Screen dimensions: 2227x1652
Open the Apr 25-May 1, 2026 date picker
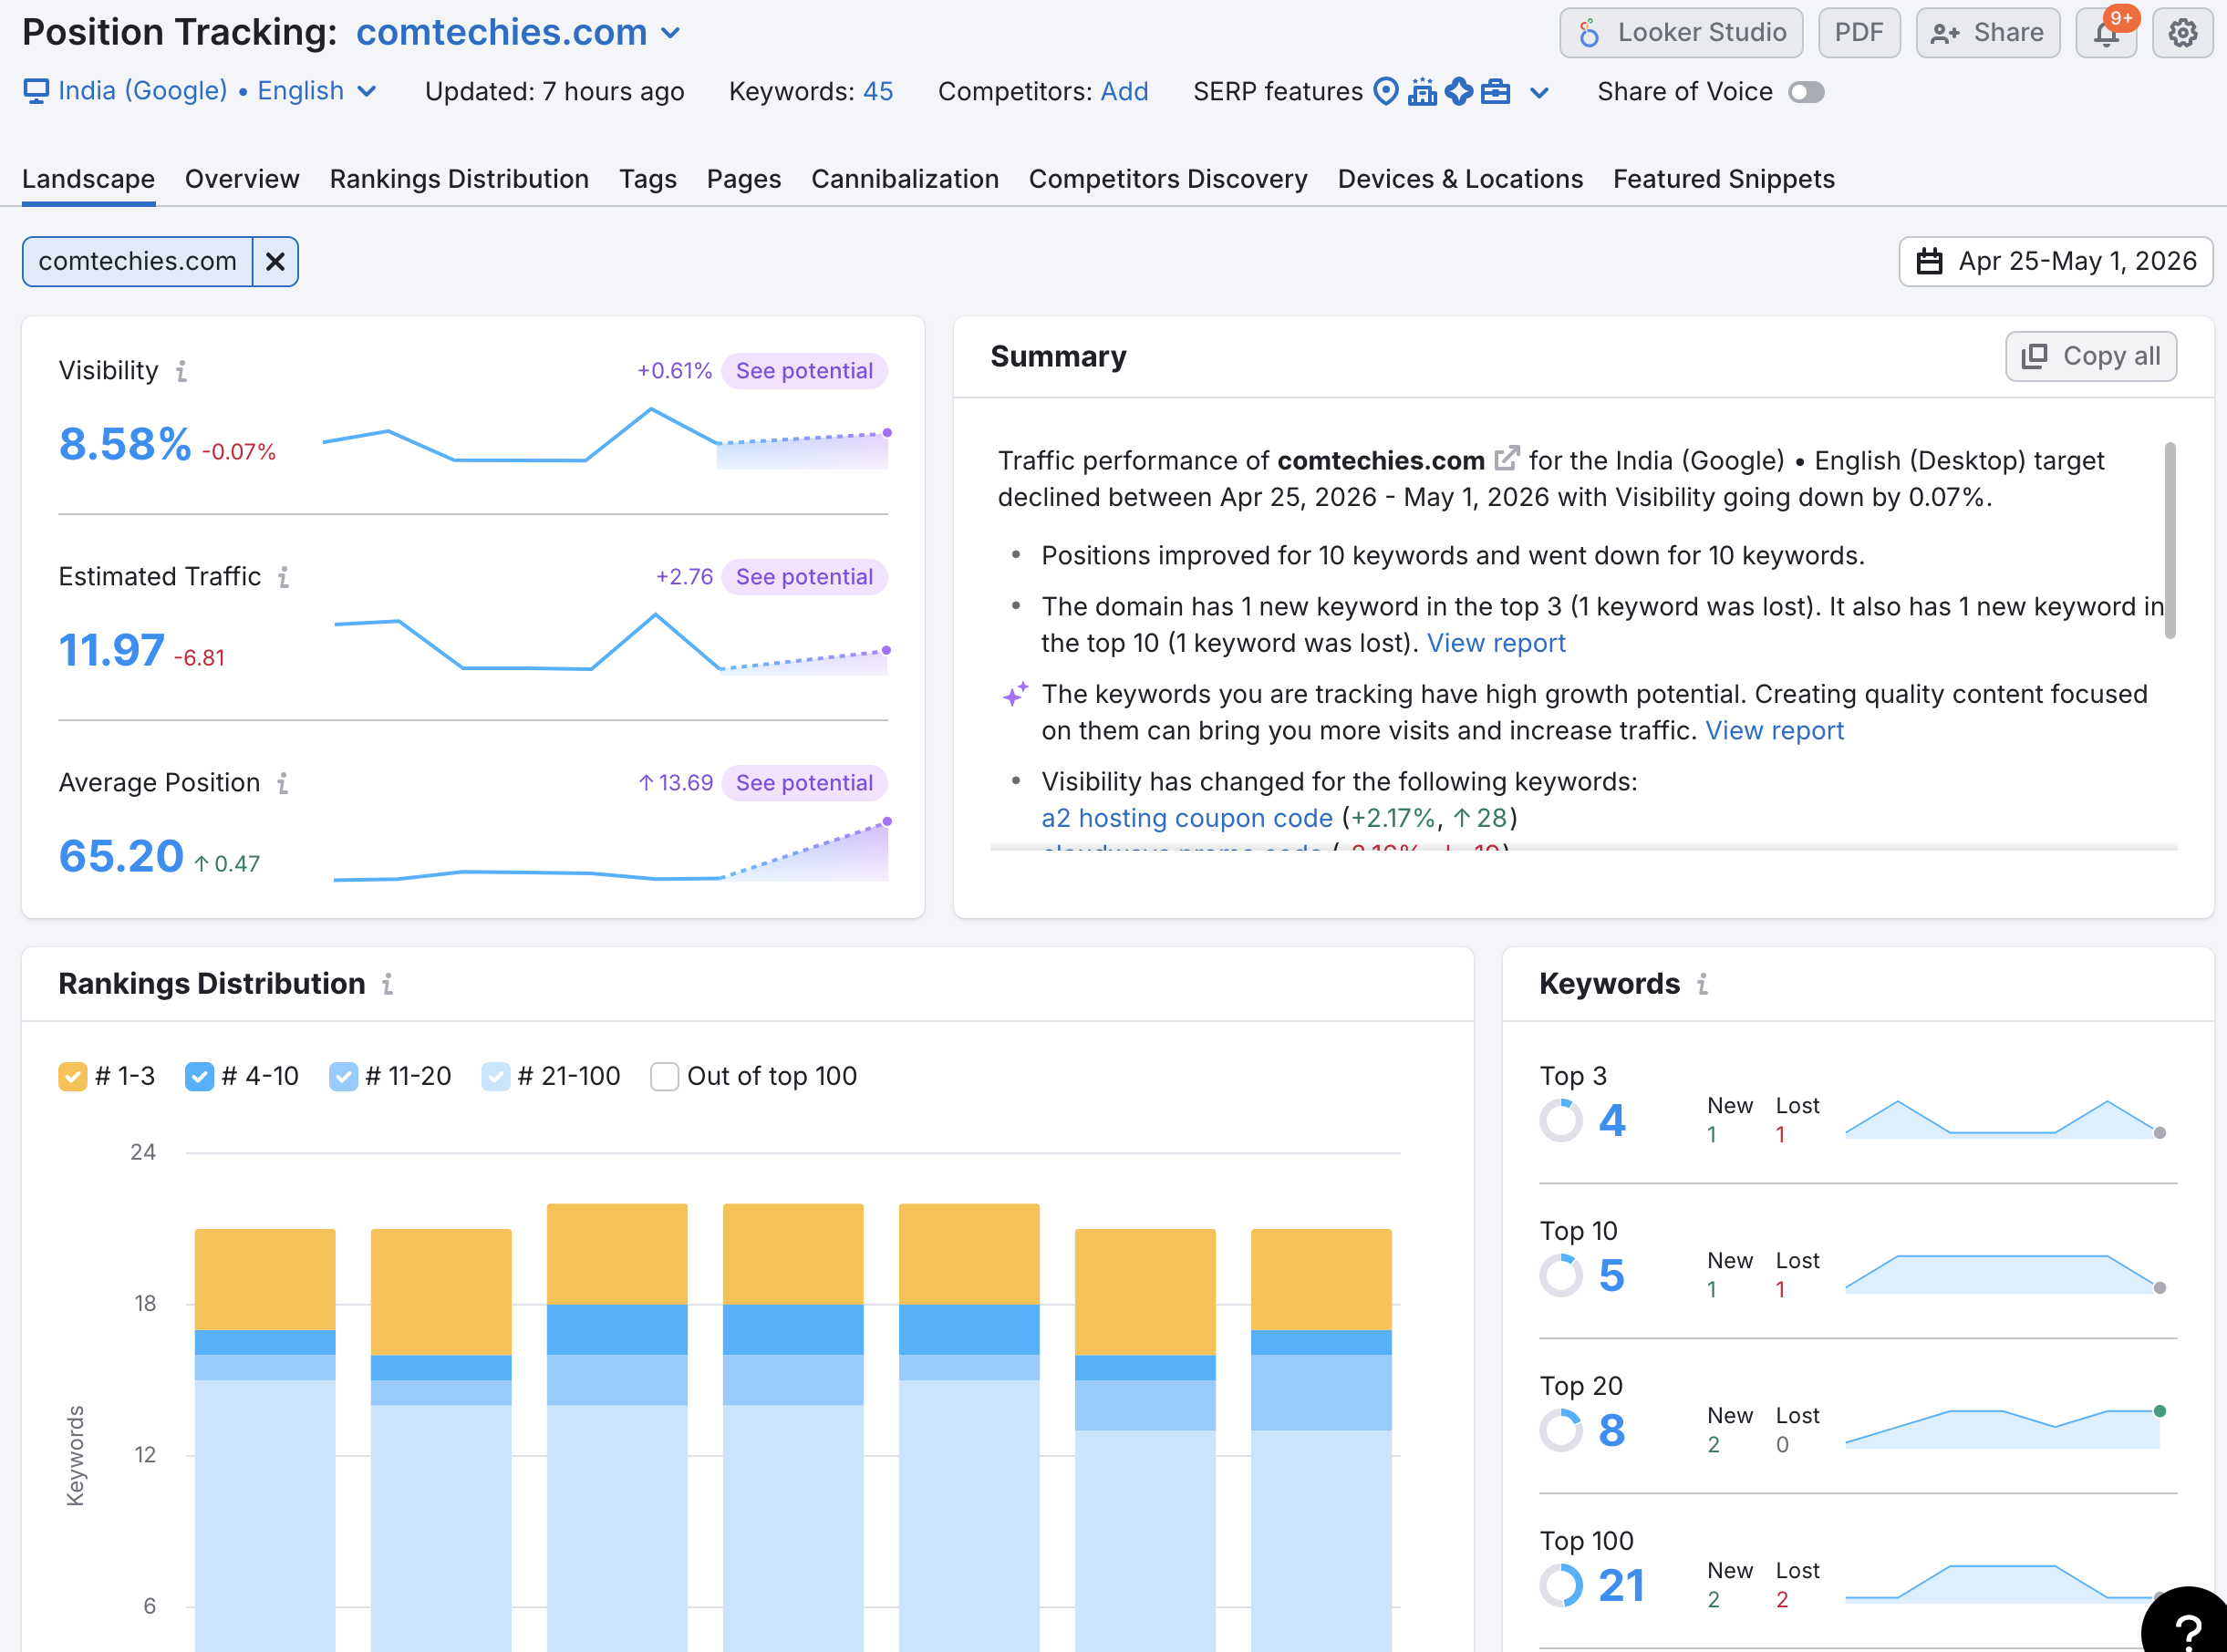(x=2056, y=262)
